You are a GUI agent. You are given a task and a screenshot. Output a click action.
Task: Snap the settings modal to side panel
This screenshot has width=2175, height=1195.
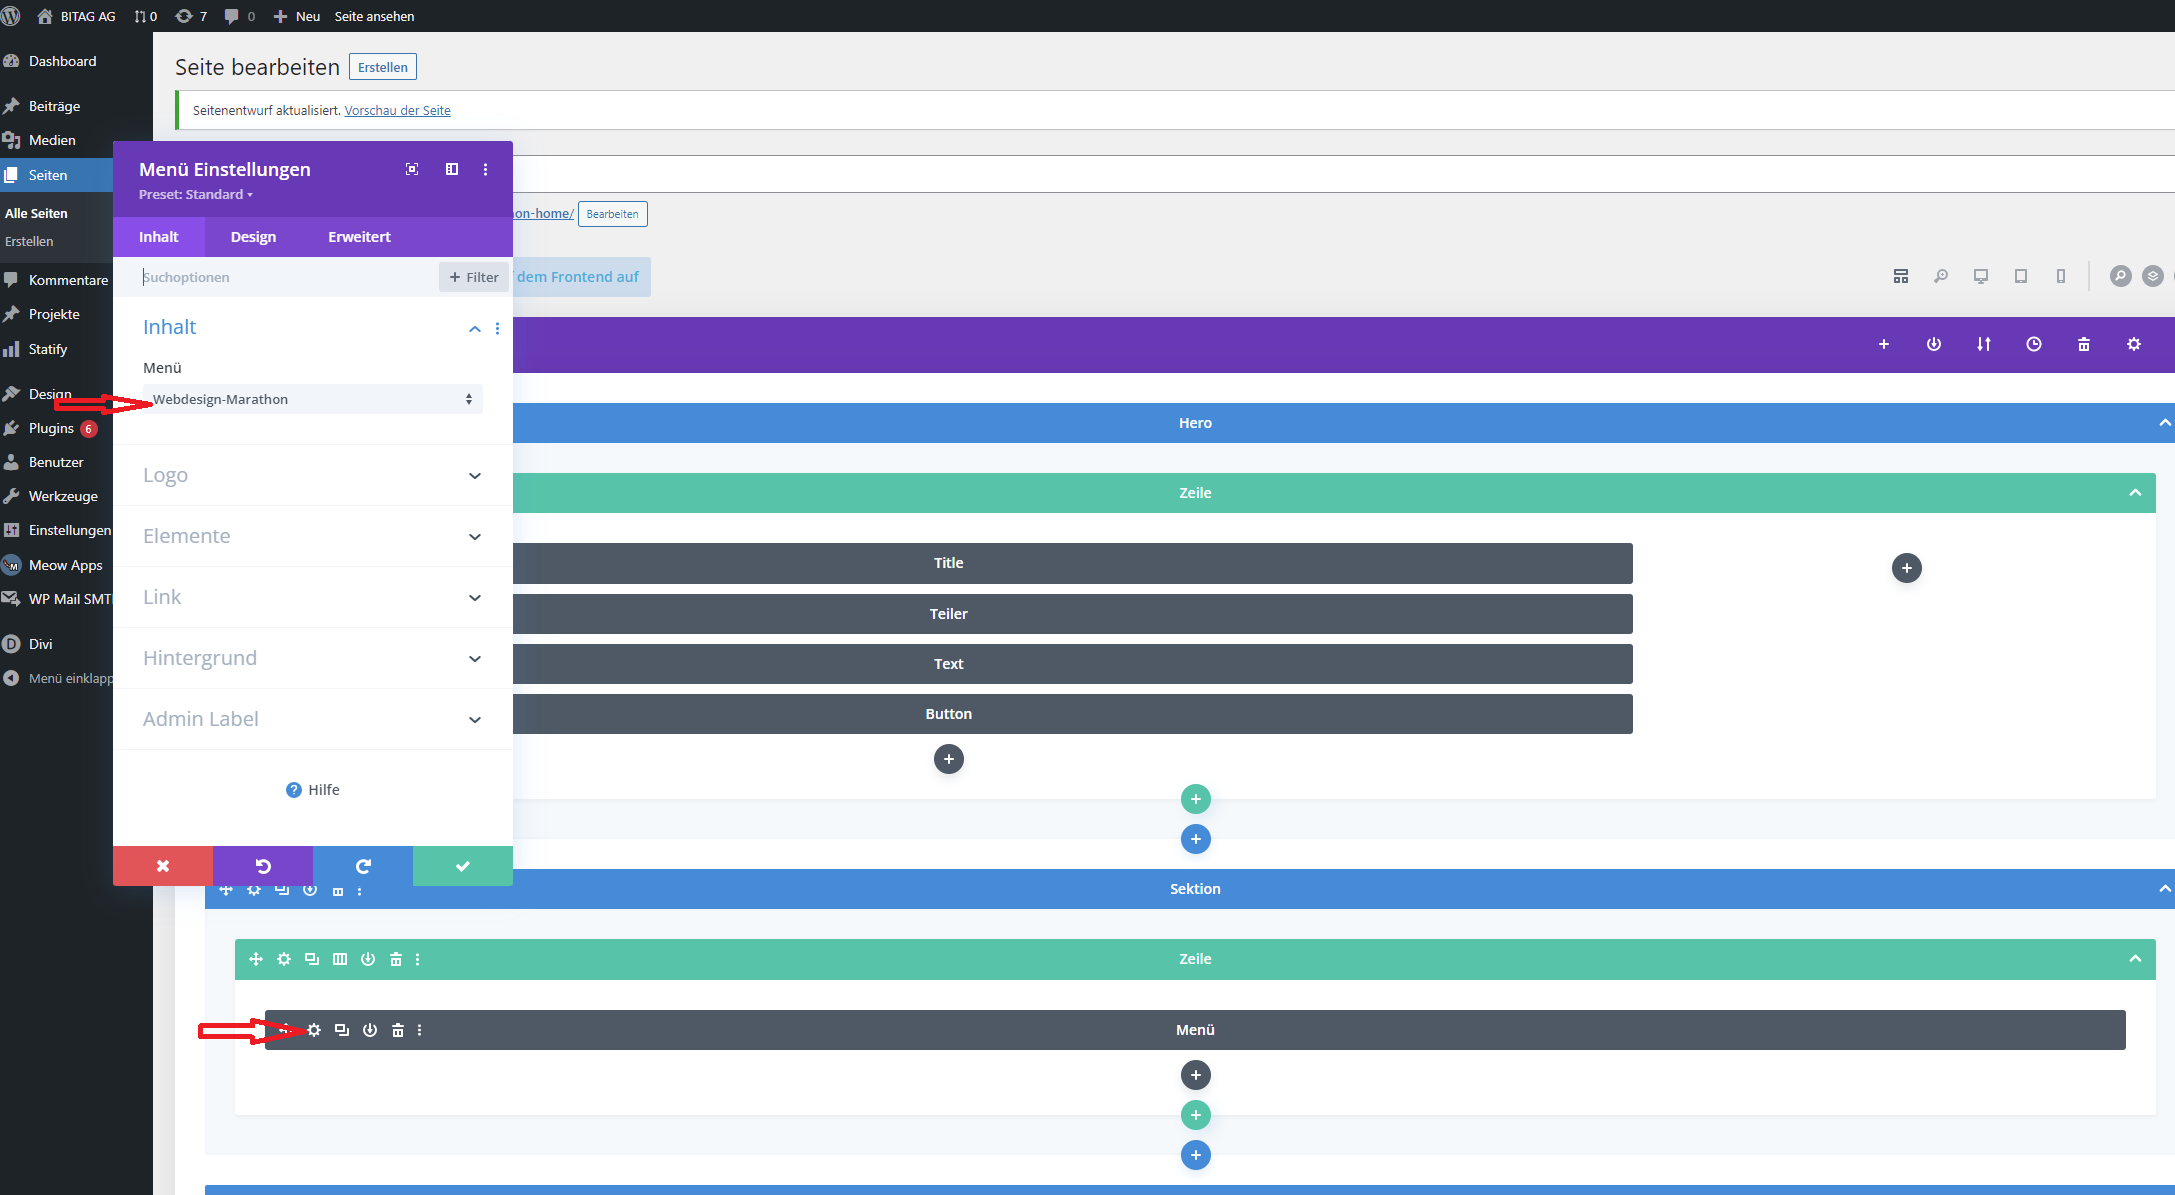[x=451, y=169]
